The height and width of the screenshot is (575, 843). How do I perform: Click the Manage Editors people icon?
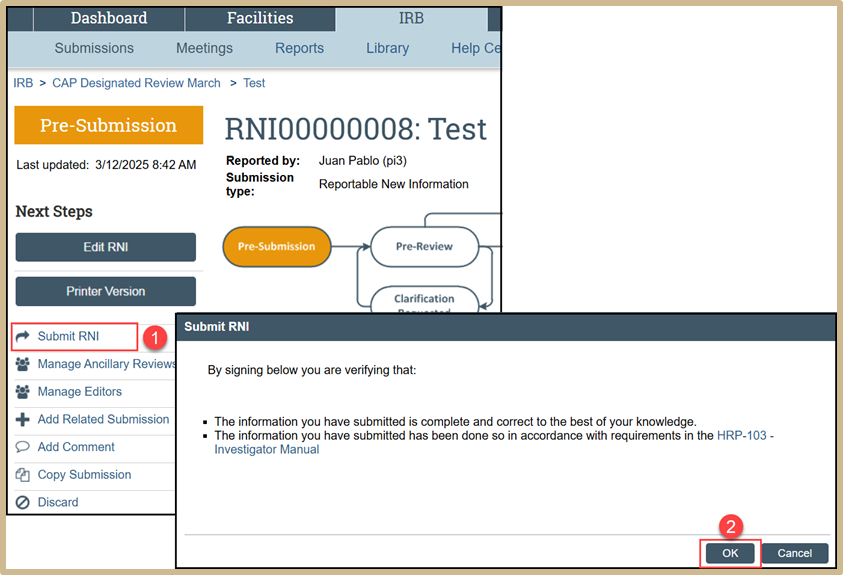(23, 392)
